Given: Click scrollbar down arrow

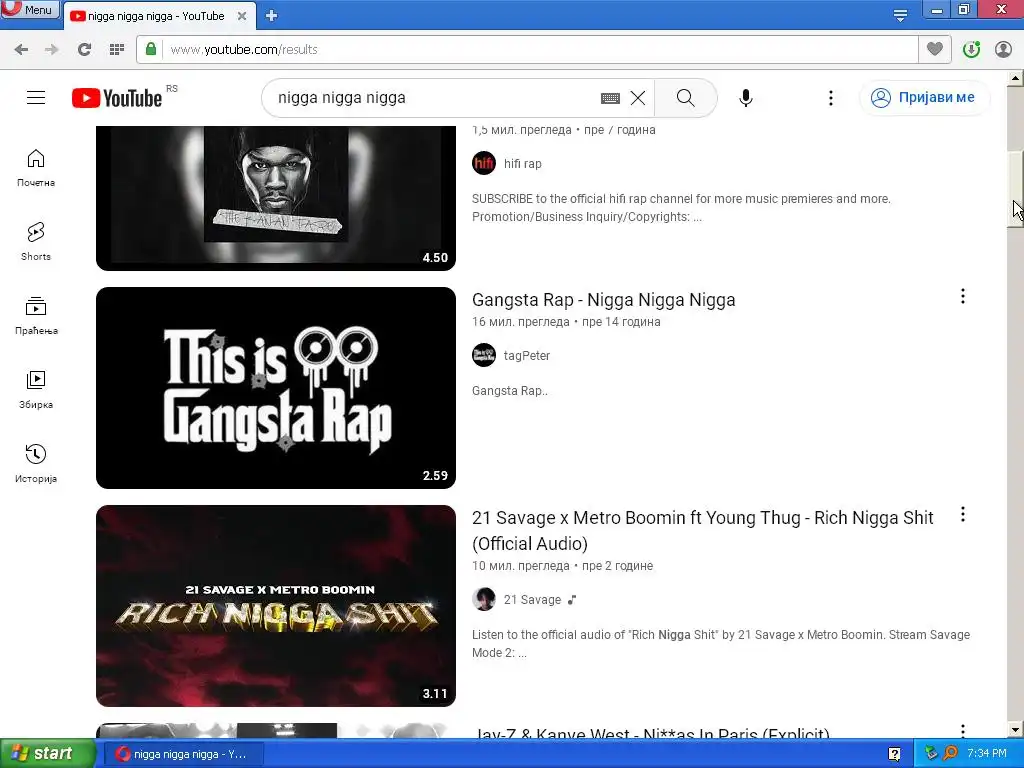Looking at the screenshot, I should pyautogui.click(x=1015, y=729).
